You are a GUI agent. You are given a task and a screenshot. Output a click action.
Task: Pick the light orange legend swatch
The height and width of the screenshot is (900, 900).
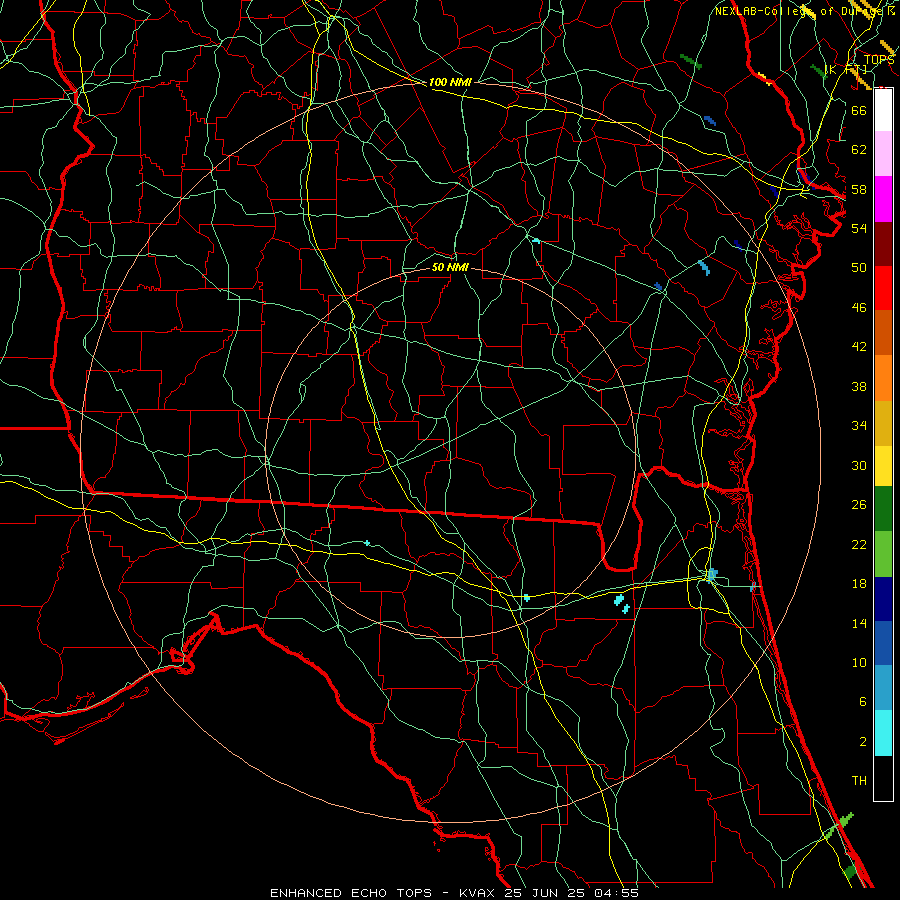(x=883, y=378)
